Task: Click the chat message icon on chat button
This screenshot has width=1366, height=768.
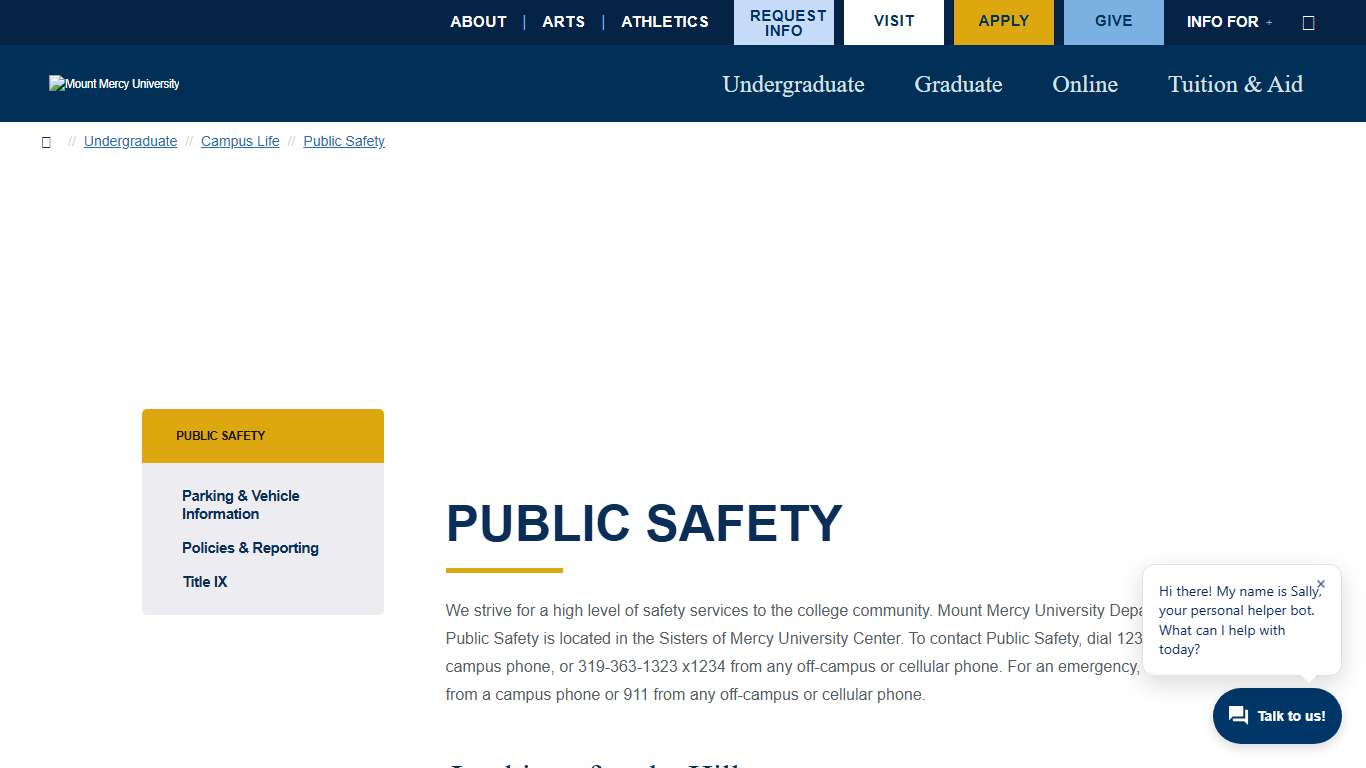Action: coord(1237,715)
